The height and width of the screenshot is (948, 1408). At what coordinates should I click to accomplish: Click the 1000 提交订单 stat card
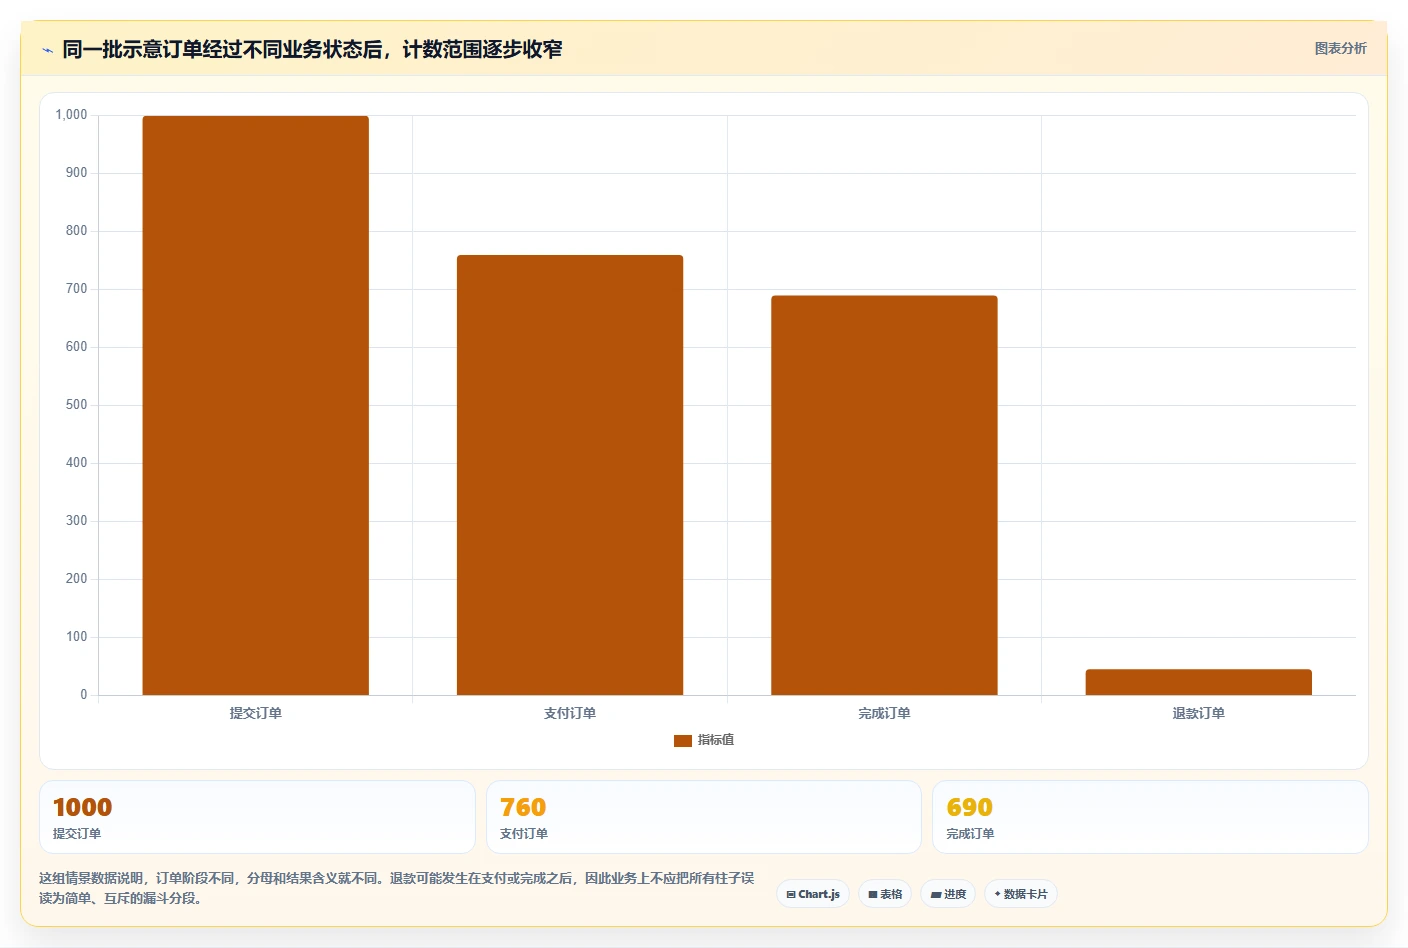[257, 817]
